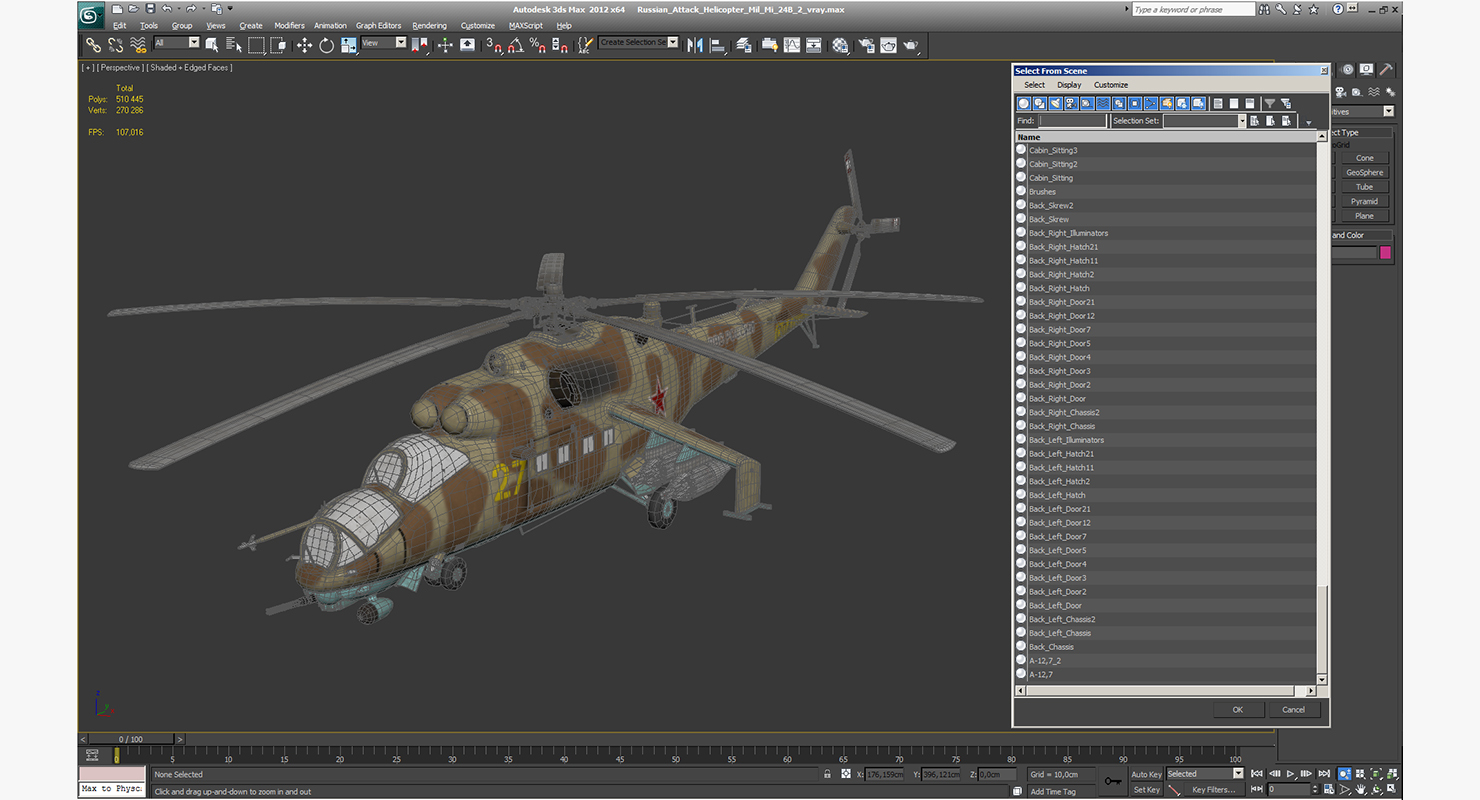Click the Maximize Viewport Toggle icon

pos(1393,789)
